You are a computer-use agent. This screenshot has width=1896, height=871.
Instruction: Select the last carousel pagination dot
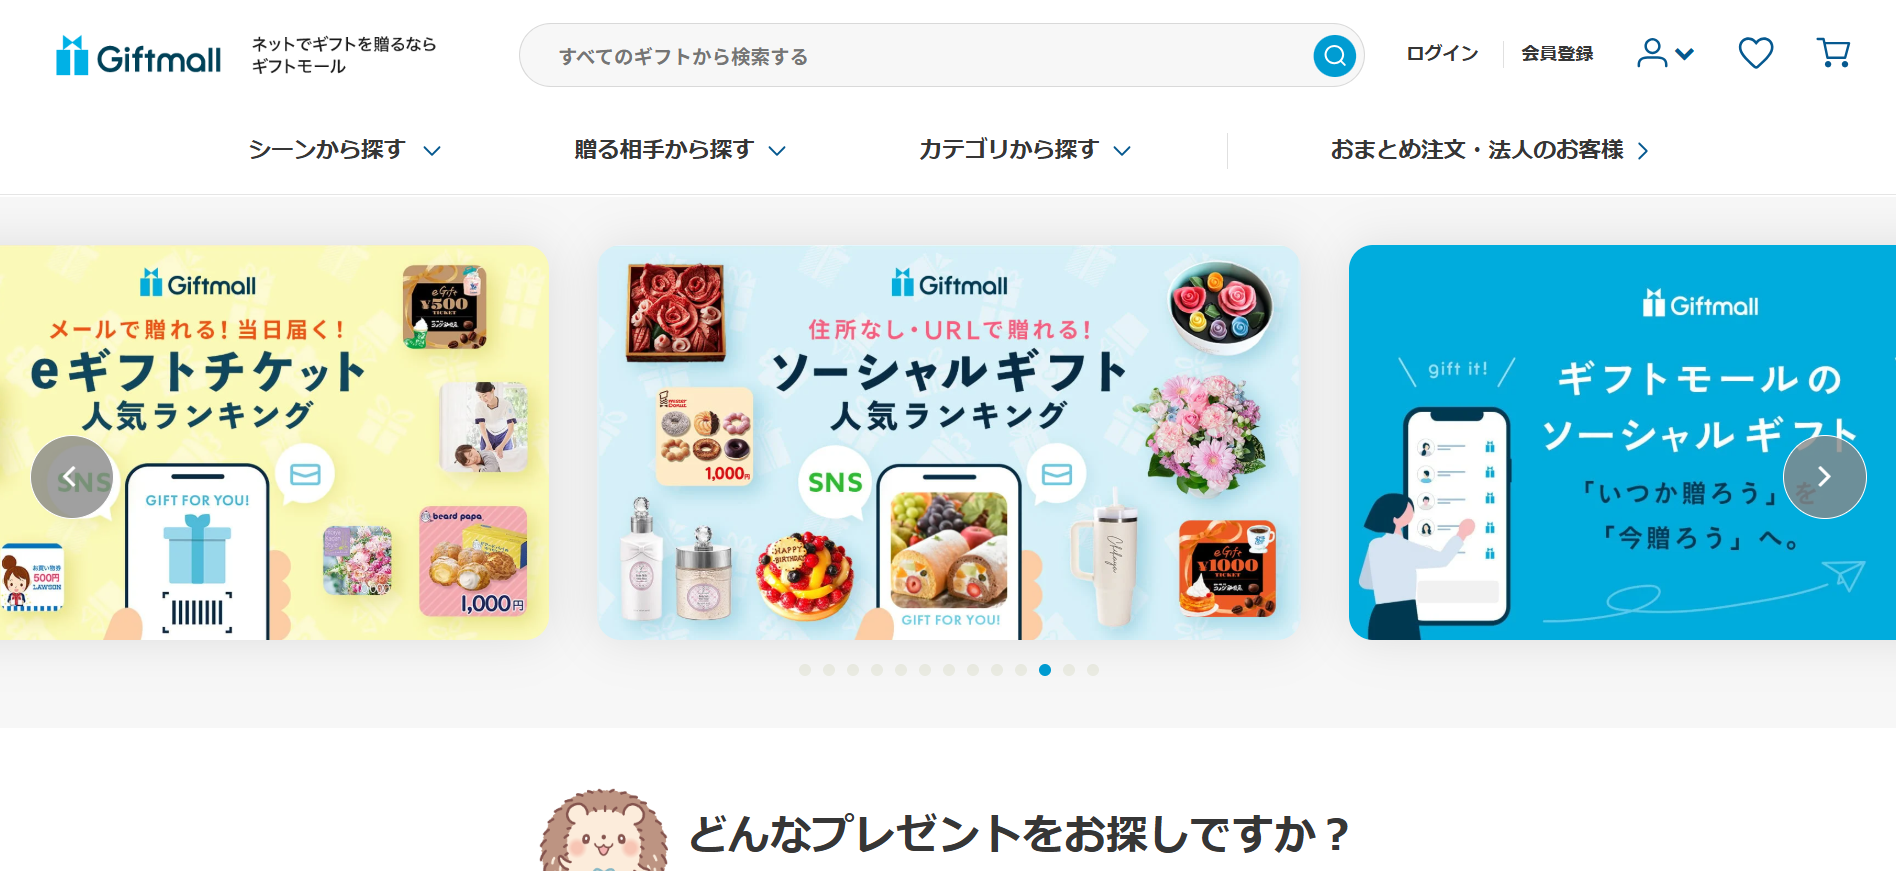click(1093, 670)
